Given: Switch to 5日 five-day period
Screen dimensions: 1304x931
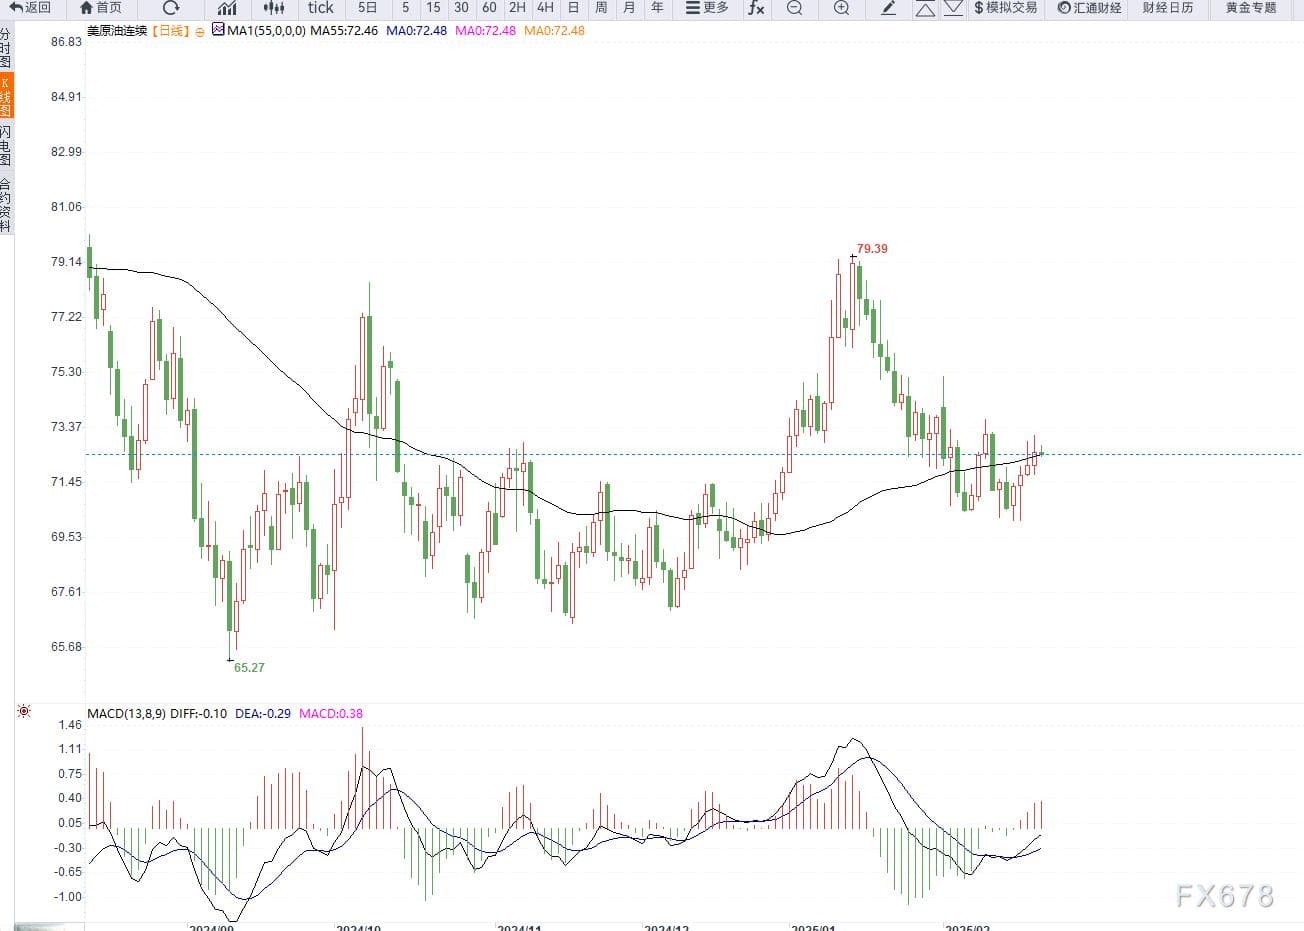Looking at the screenshot, I should click(368, 8).
